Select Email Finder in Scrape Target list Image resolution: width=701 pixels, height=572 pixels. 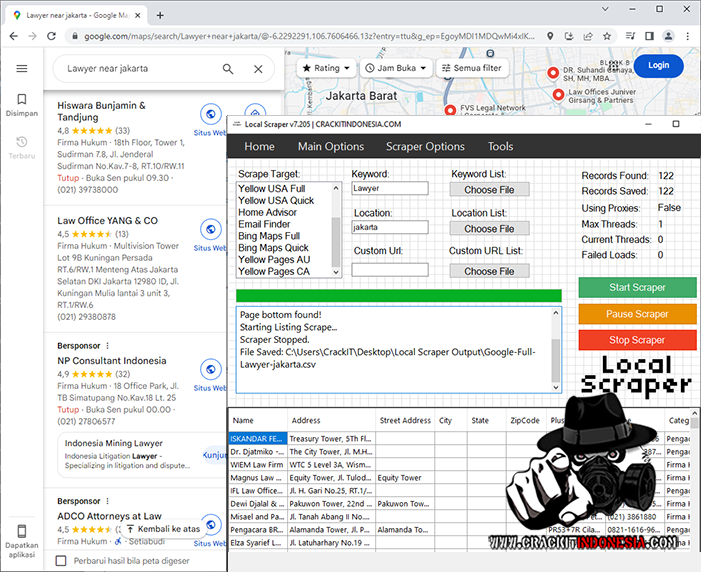point(263,224)
